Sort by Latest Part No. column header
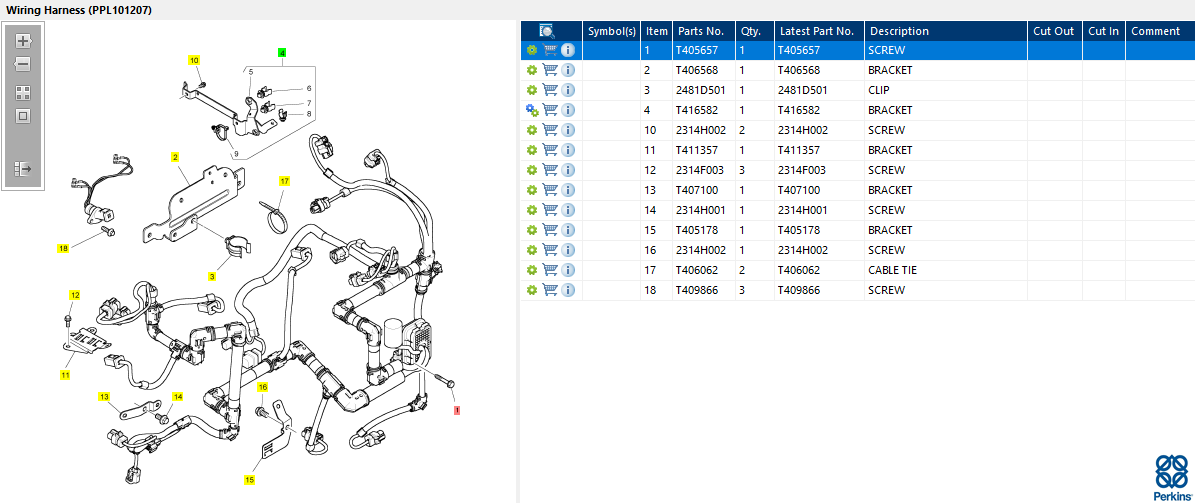Image resolution: width=1195 pixels, height=503 pixels. click(x=819, y=30)
